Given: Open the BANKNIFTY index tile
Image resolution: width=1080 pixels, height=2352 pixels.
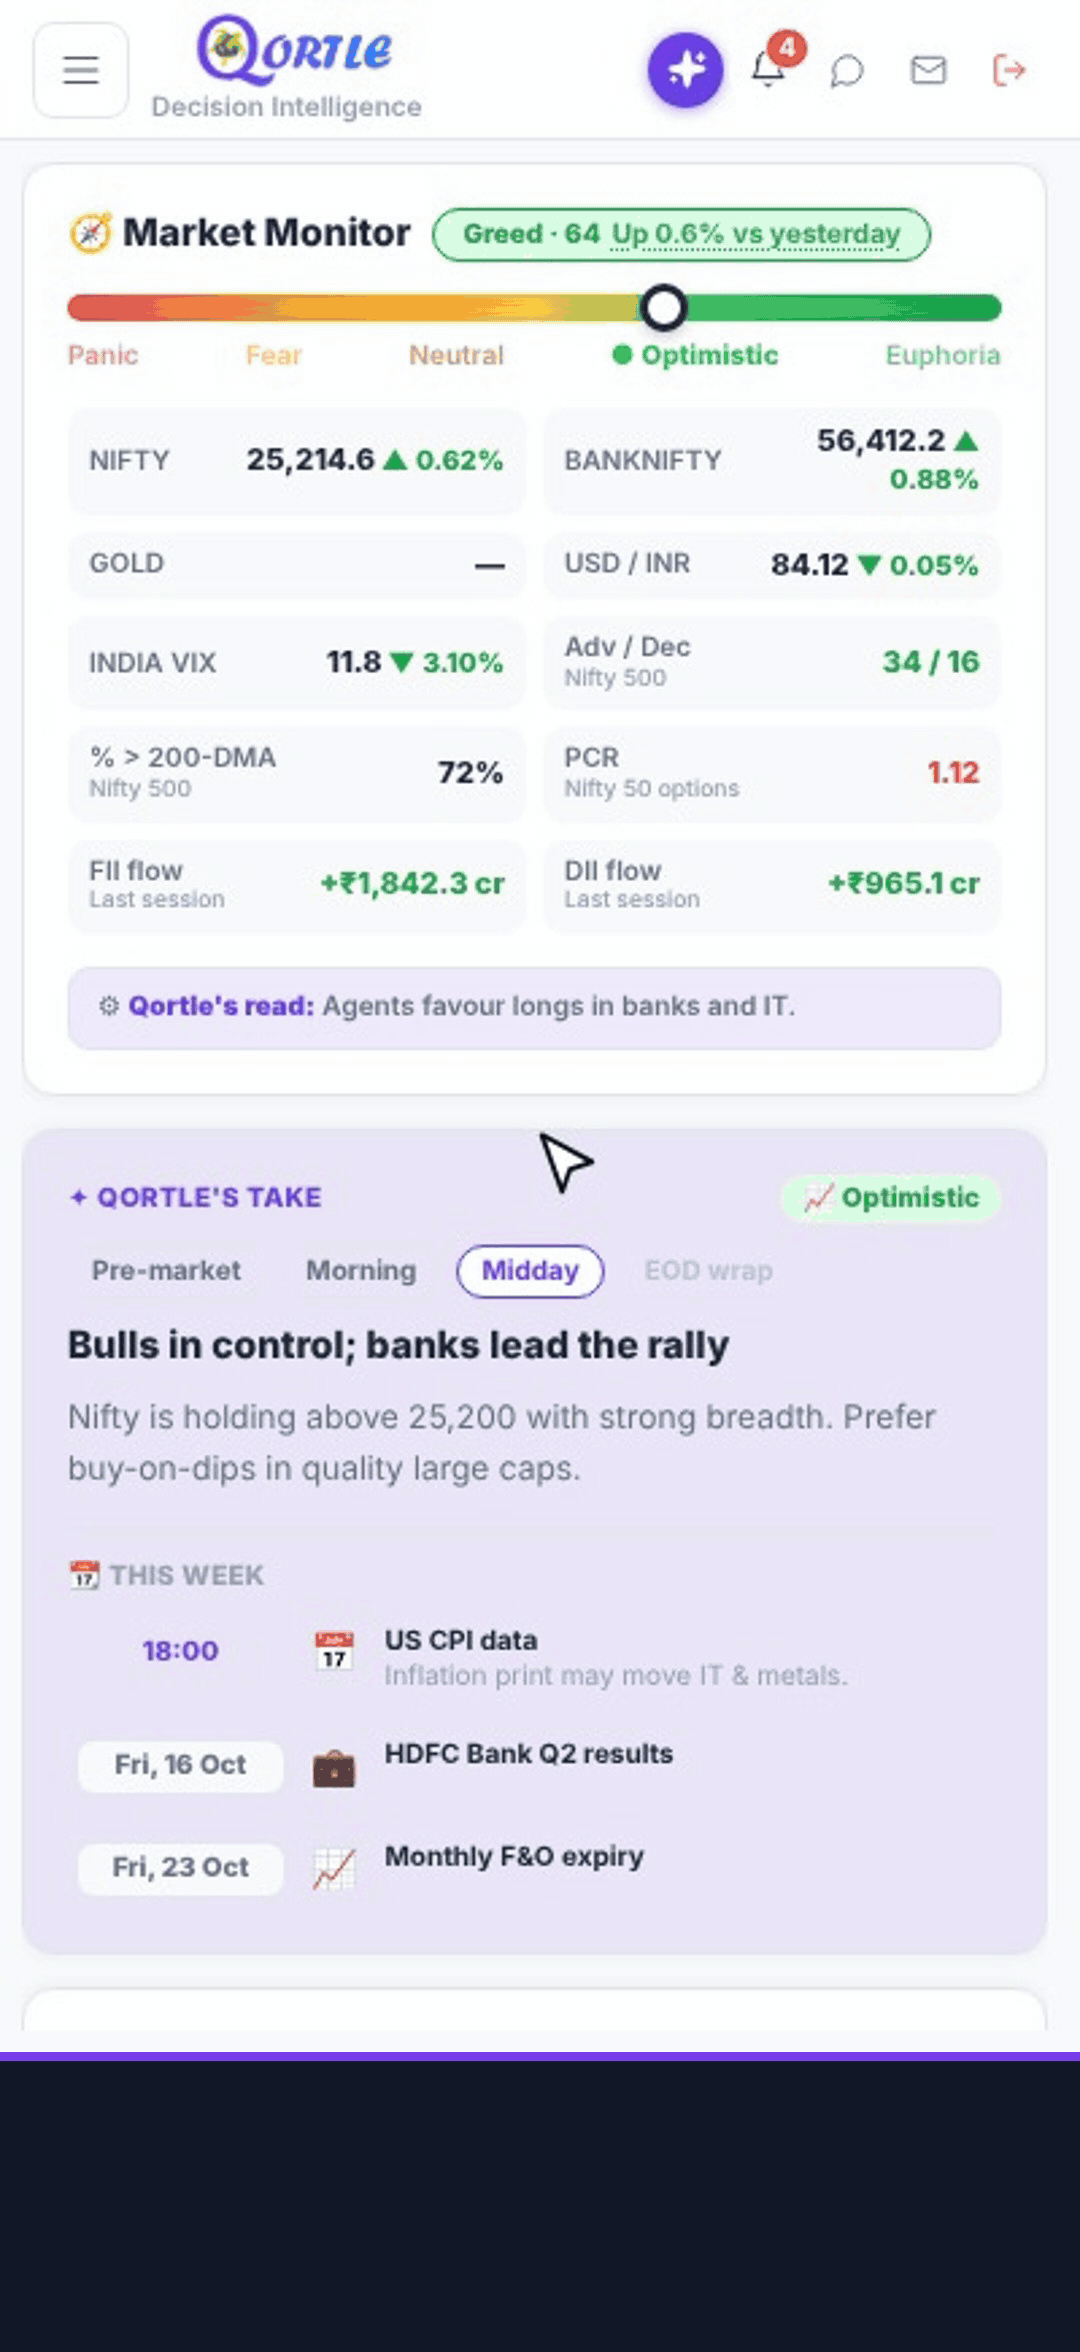Looking at the screenshot, I should (x=771, y=460).
